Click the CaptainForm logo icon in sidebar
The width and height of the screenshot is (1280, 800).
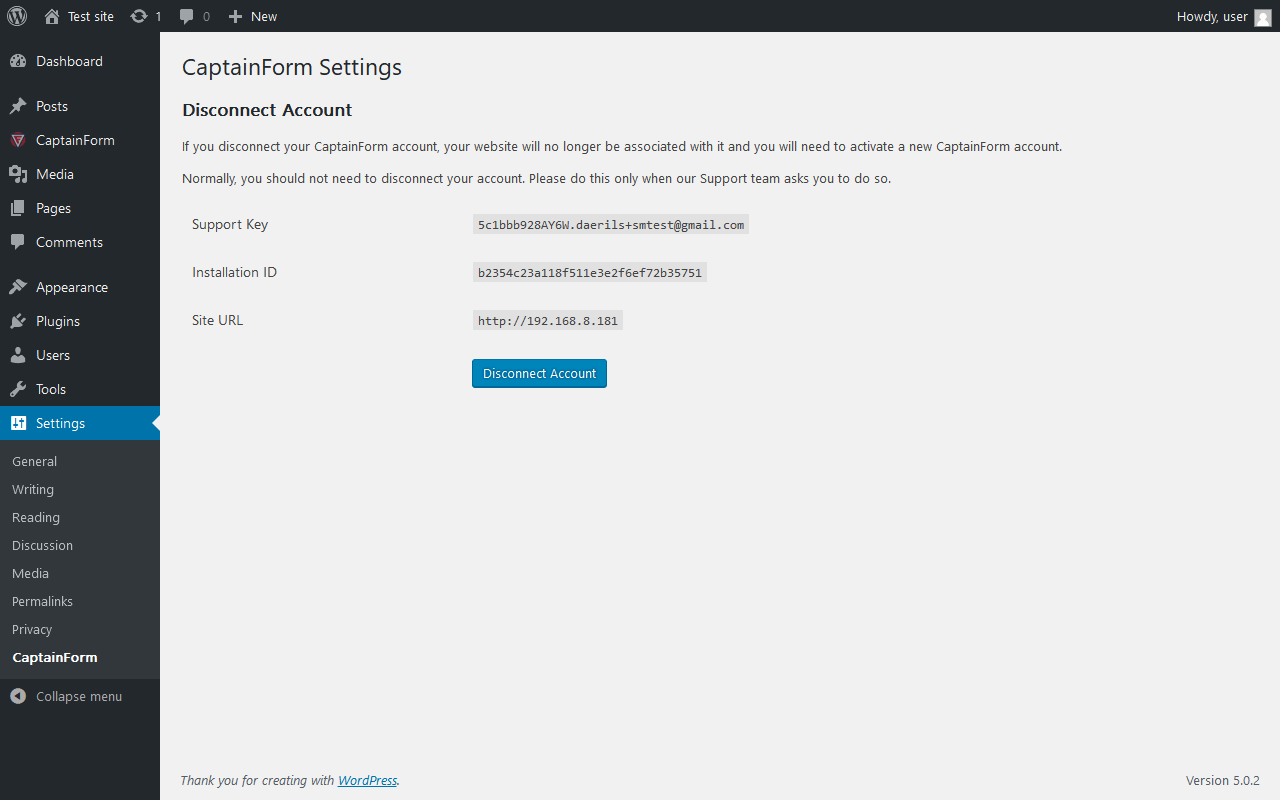pyautogui.click(x=18, y=140)
